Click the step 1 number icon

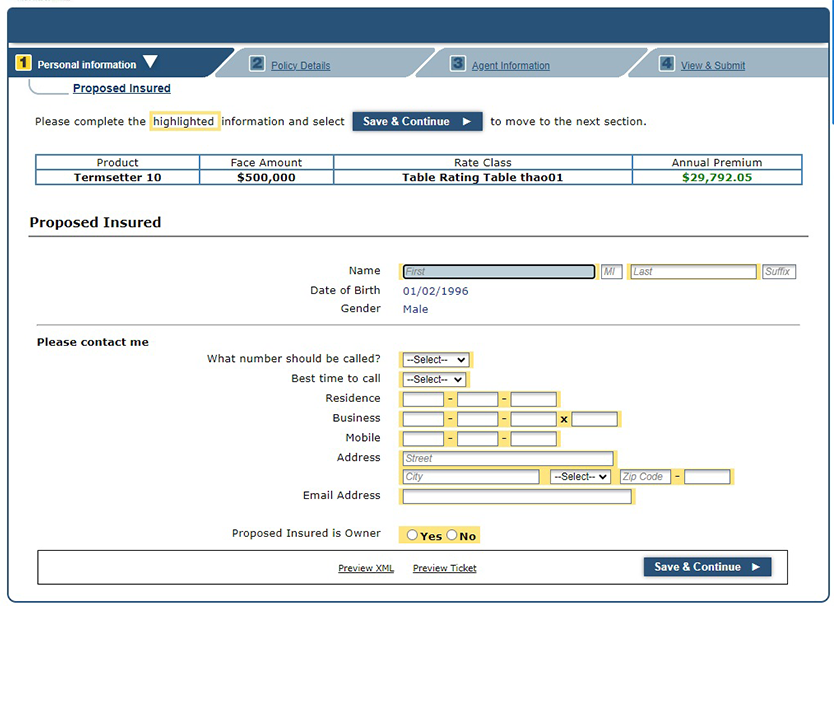click(x=24, y=64)
